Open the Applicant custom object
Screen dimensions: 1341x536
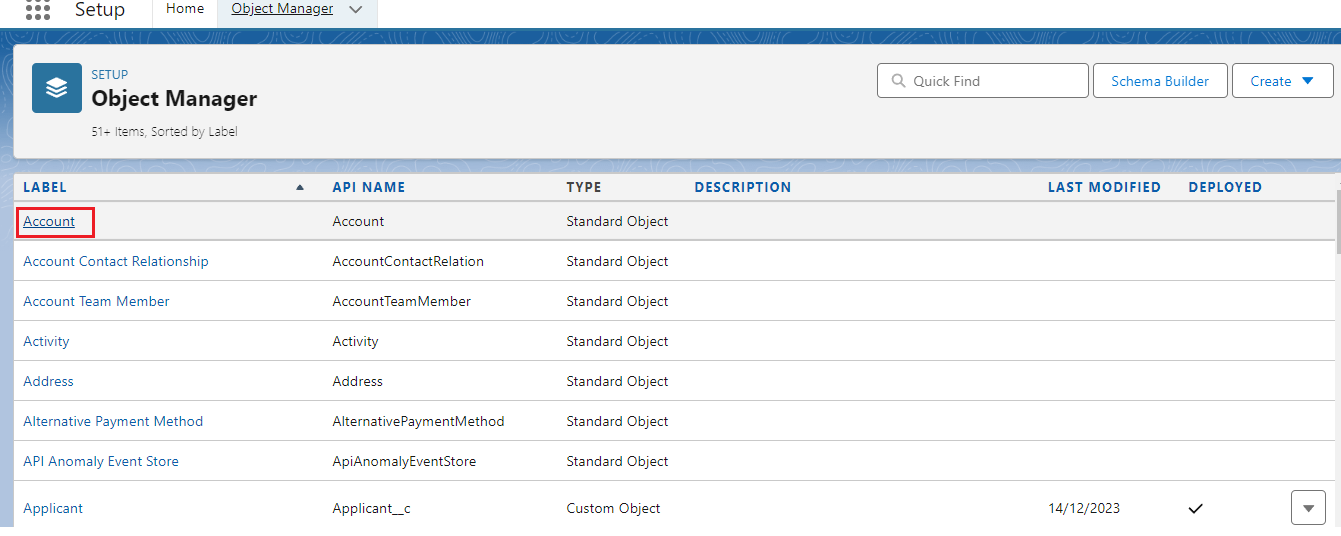point(53,508)
